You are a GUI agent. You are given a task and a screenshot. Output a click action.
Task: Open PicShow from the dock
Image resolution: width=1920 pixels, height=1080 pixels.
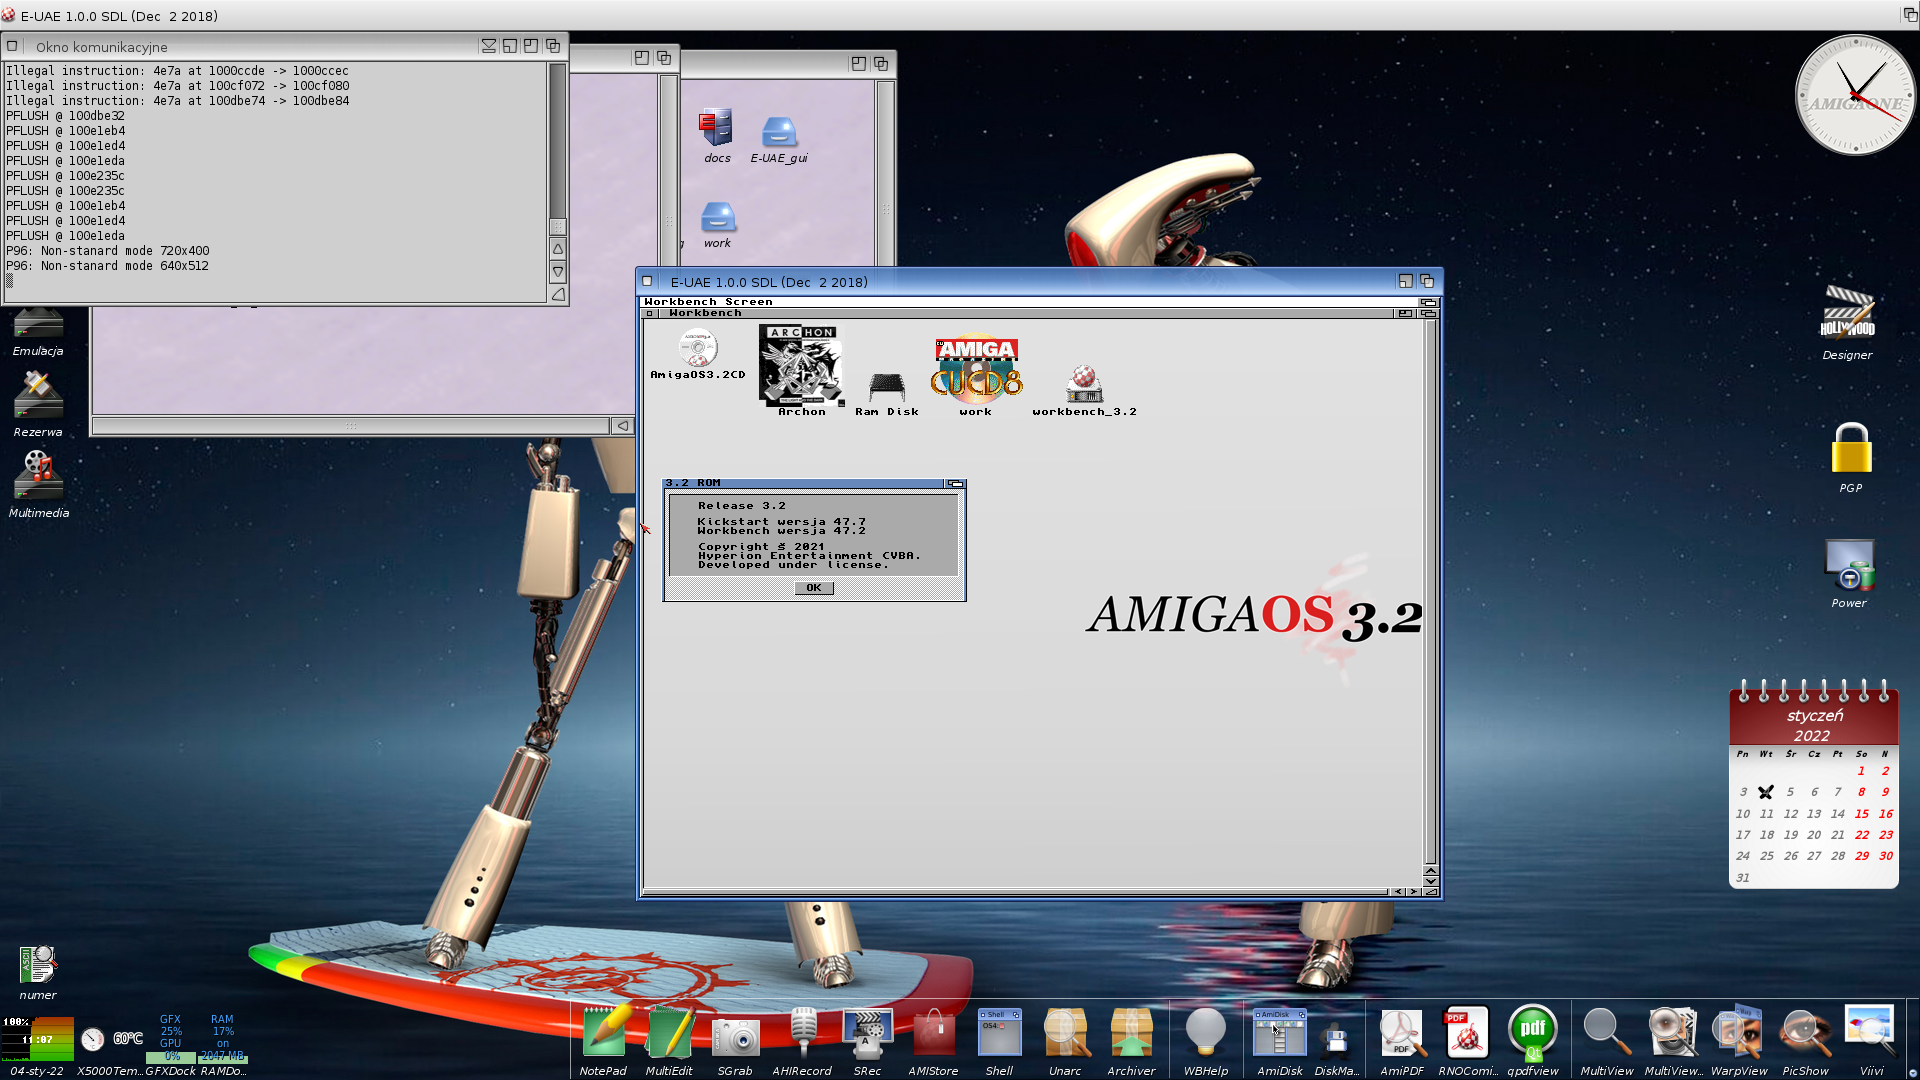pos(1805,1033)
